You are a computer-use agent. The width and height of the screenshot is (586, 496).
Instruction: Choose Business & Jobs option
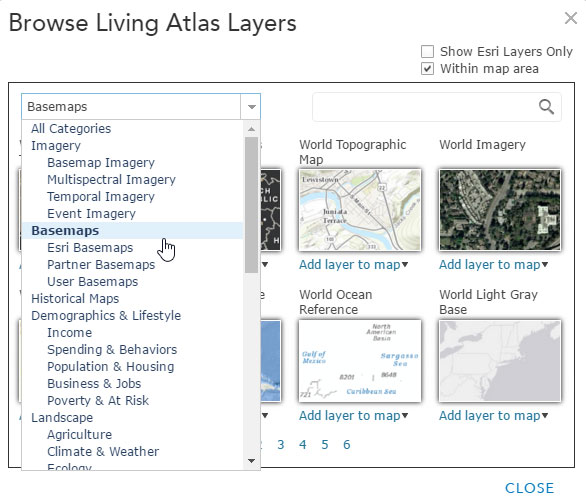pos(94,384)
